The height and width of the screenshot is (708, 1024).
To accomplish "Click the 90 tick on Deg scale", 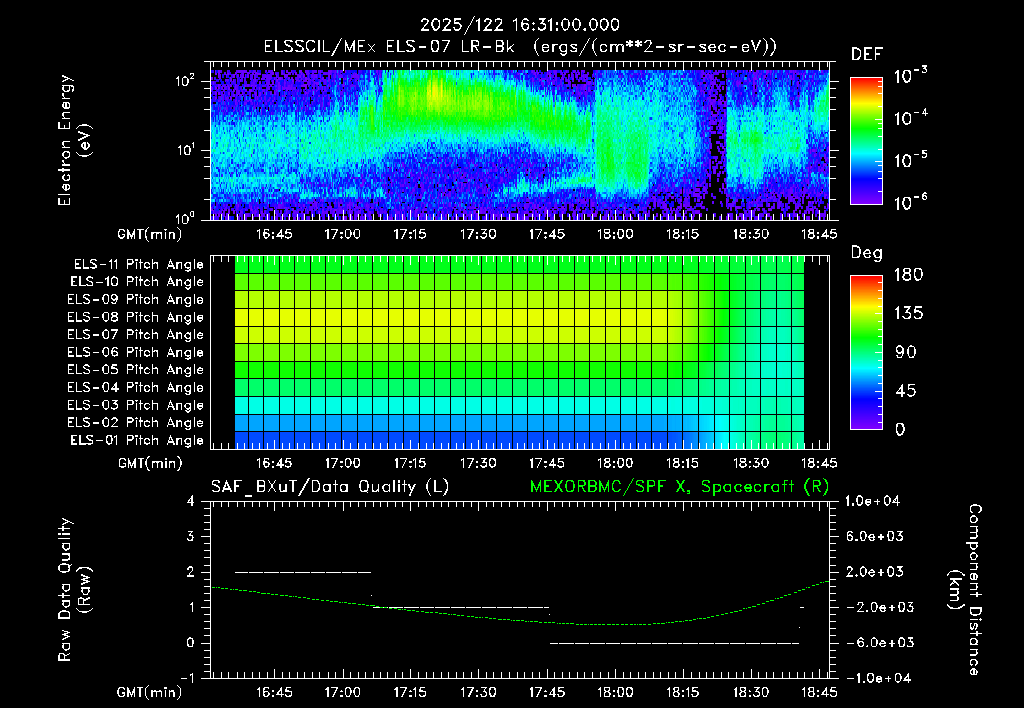I will pyautogui.click(x=906, y=352).
